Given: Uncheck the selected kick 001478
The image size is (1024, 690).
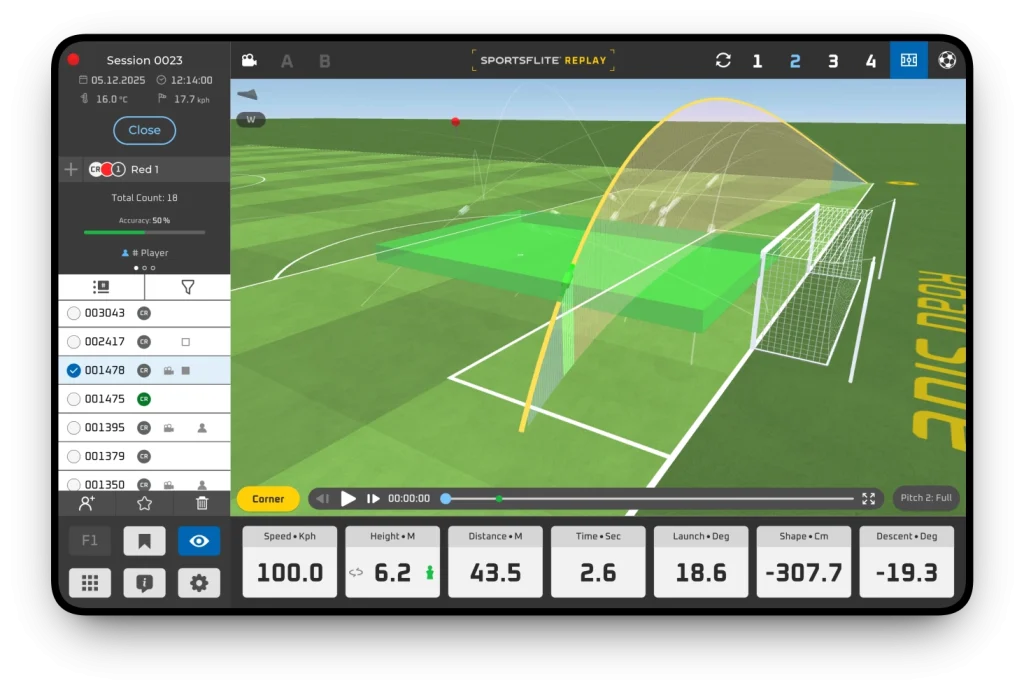Looking at the screenshot, I should (73, 370).
